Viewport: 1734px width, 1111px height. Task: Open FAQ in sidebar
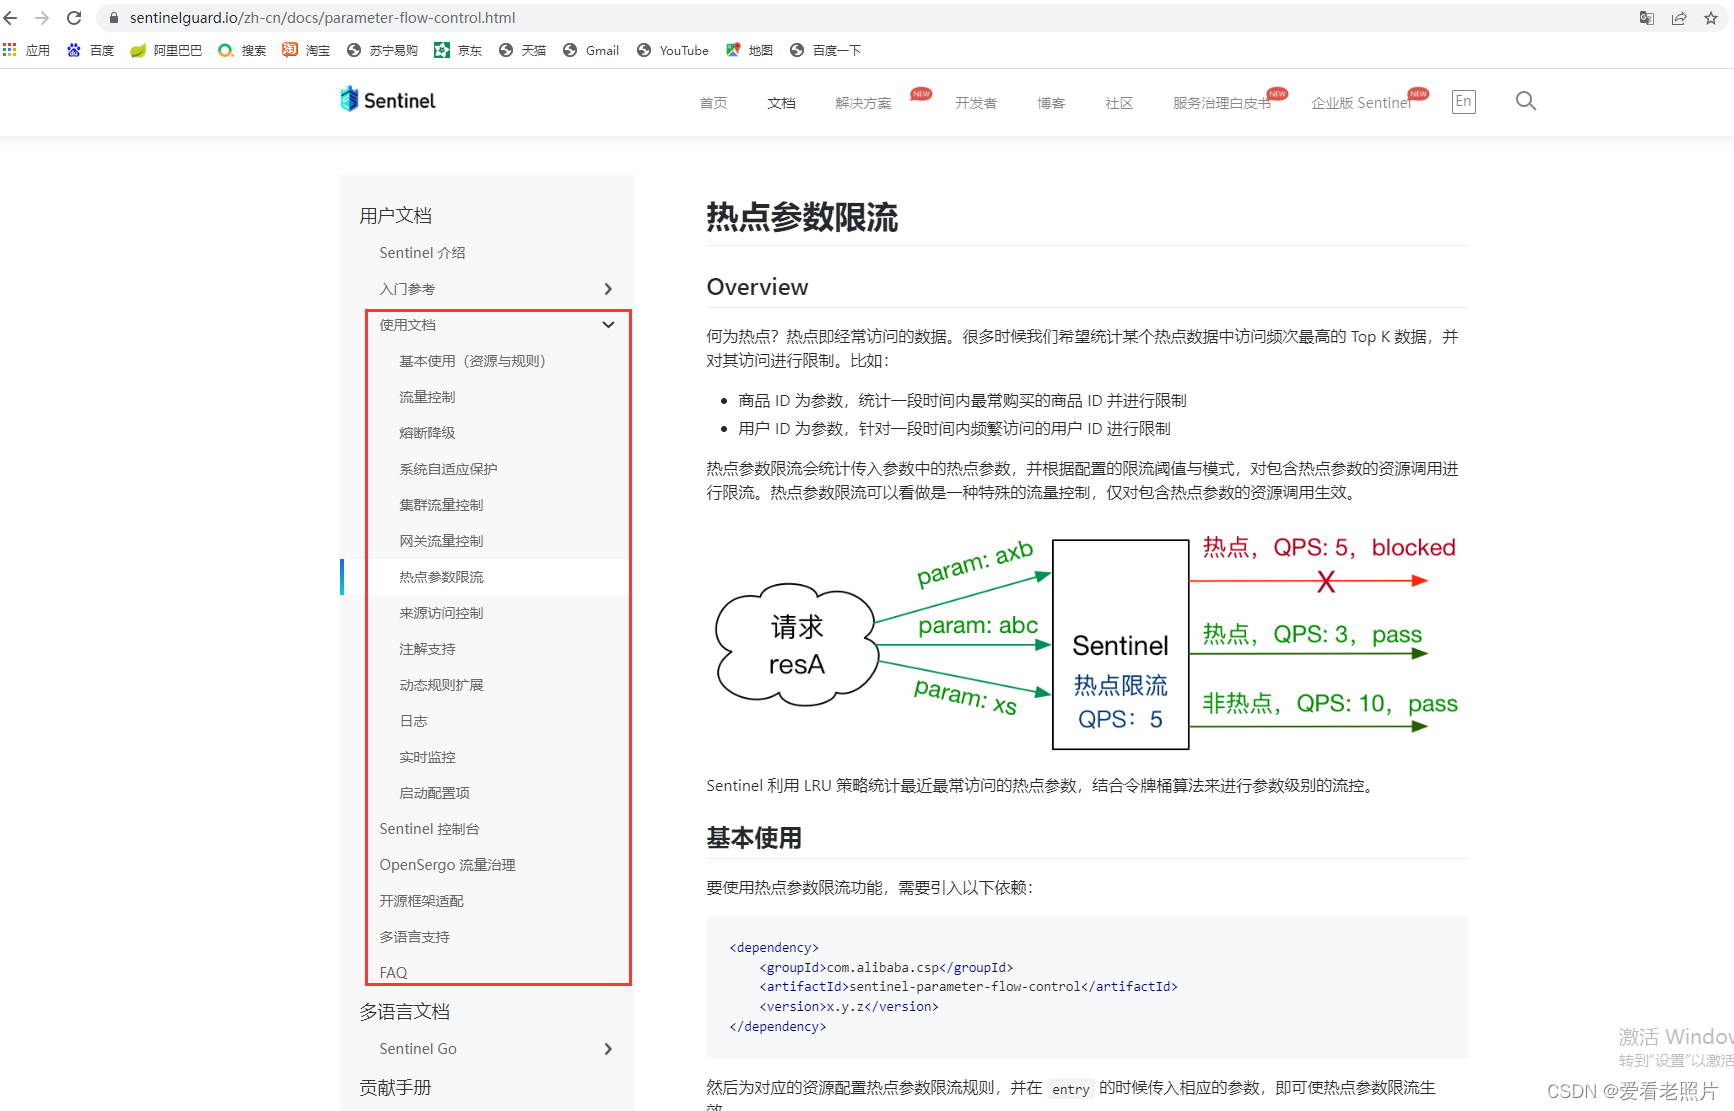tap(393, 973)
